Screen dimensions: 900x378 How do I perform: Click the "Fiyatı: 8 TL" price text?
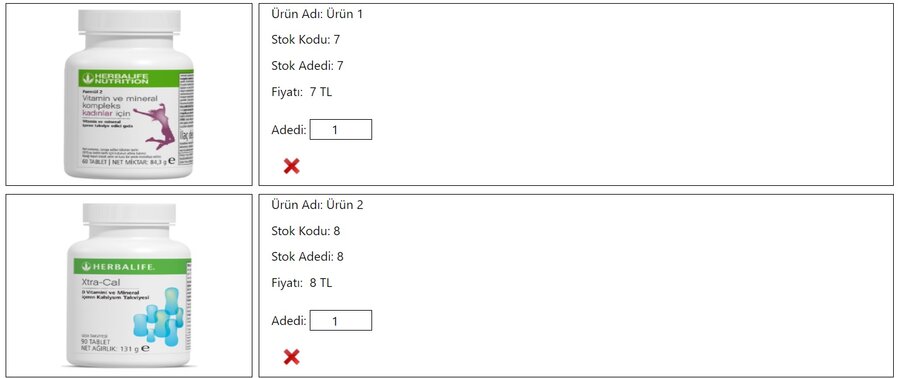click(x=302, y=283)
